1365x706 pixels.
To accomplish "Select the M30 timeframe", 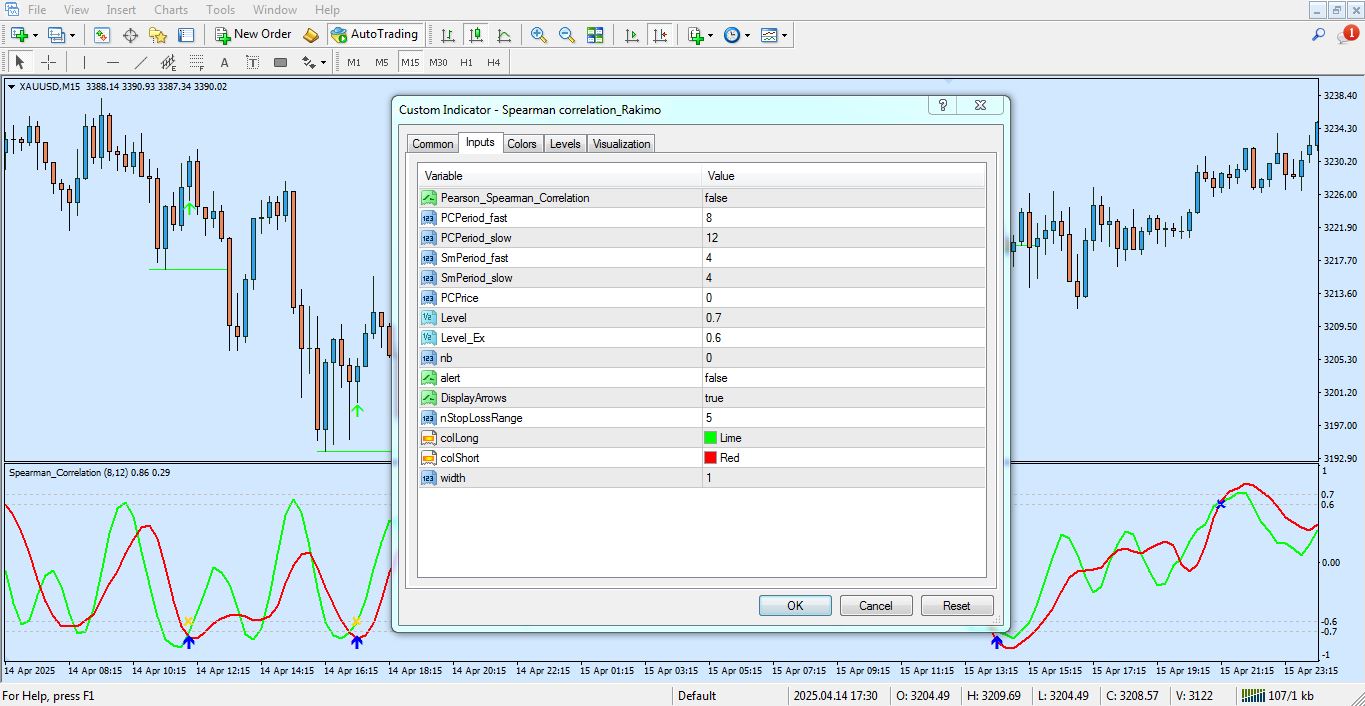I will [437, 61].
